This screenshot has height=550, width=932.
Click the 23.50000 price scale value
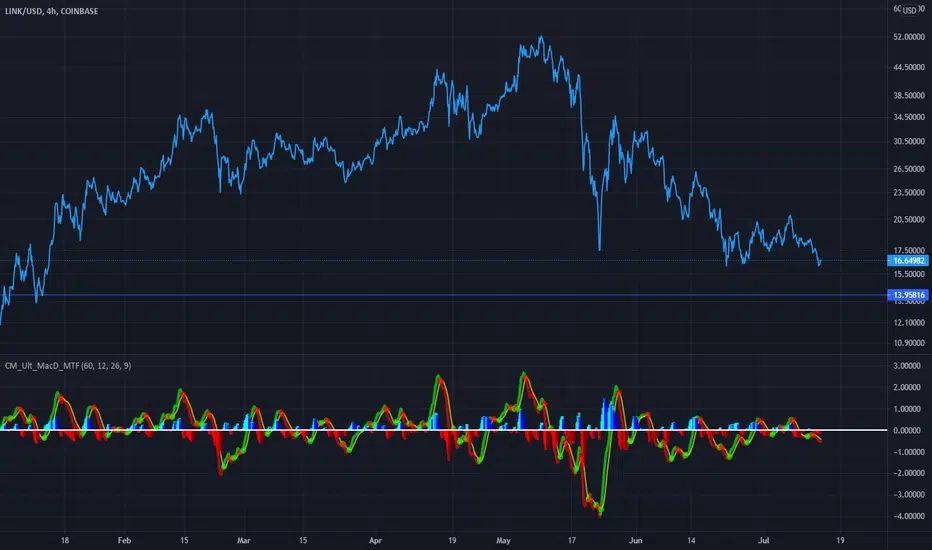909,193
